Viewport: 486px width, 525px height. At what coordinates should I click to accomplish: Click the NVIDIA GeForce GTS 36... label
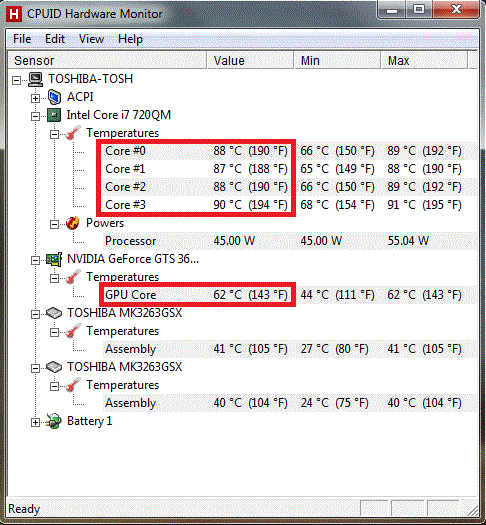(133, 259)
